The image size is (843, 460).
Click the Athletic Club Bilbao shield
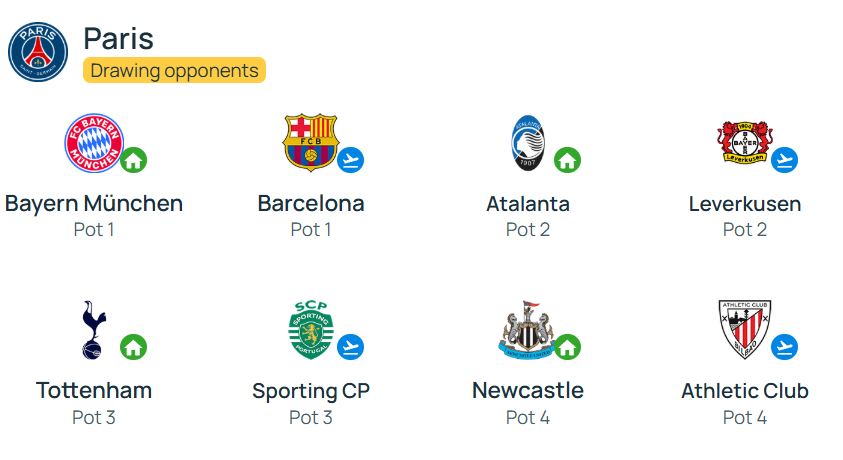tap(745, 330)
